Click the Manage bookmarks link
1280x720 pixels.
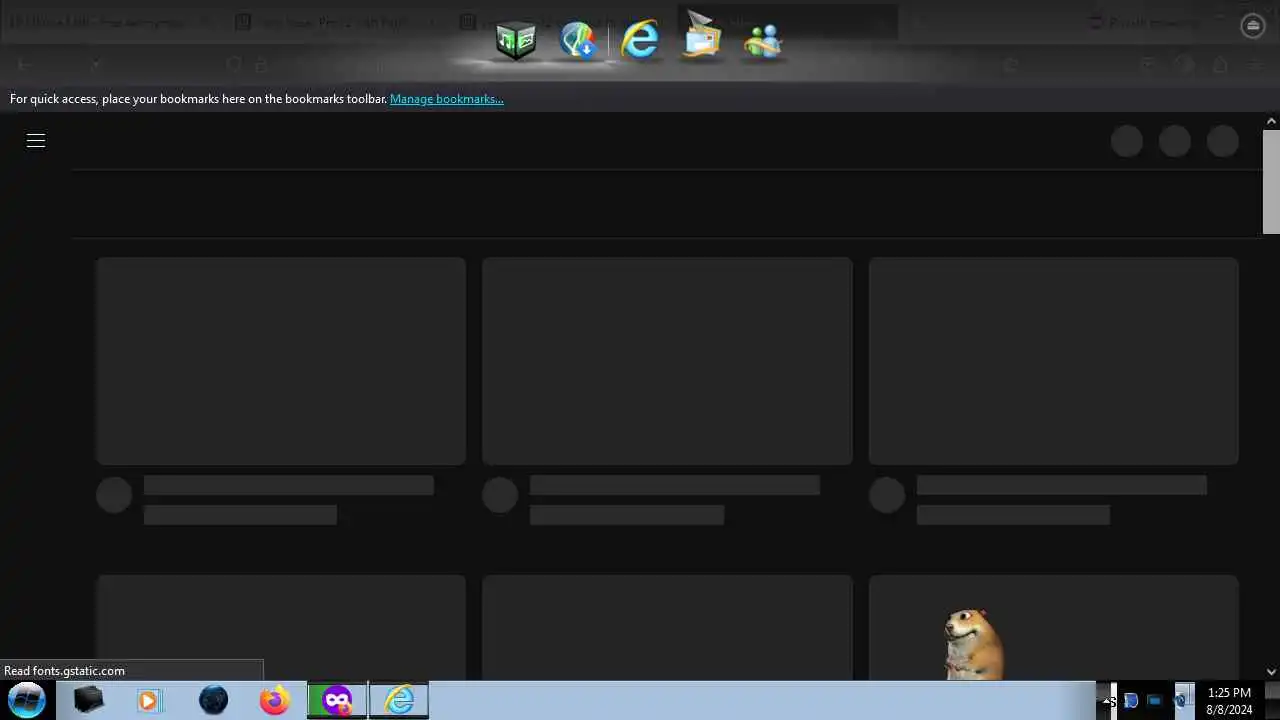(447, 99)
